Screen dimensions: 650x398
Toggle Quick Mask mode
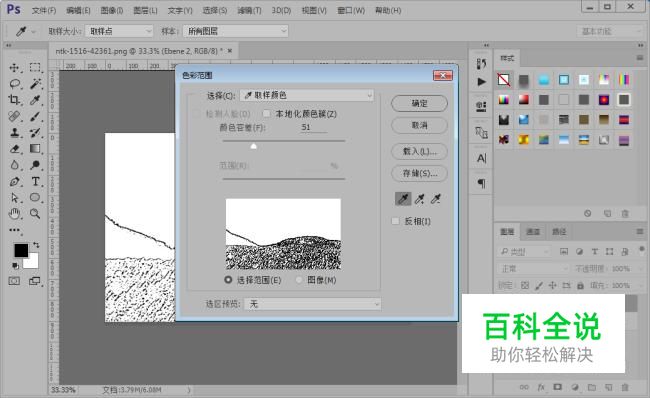pyautogui.click(x=14, y=281)
